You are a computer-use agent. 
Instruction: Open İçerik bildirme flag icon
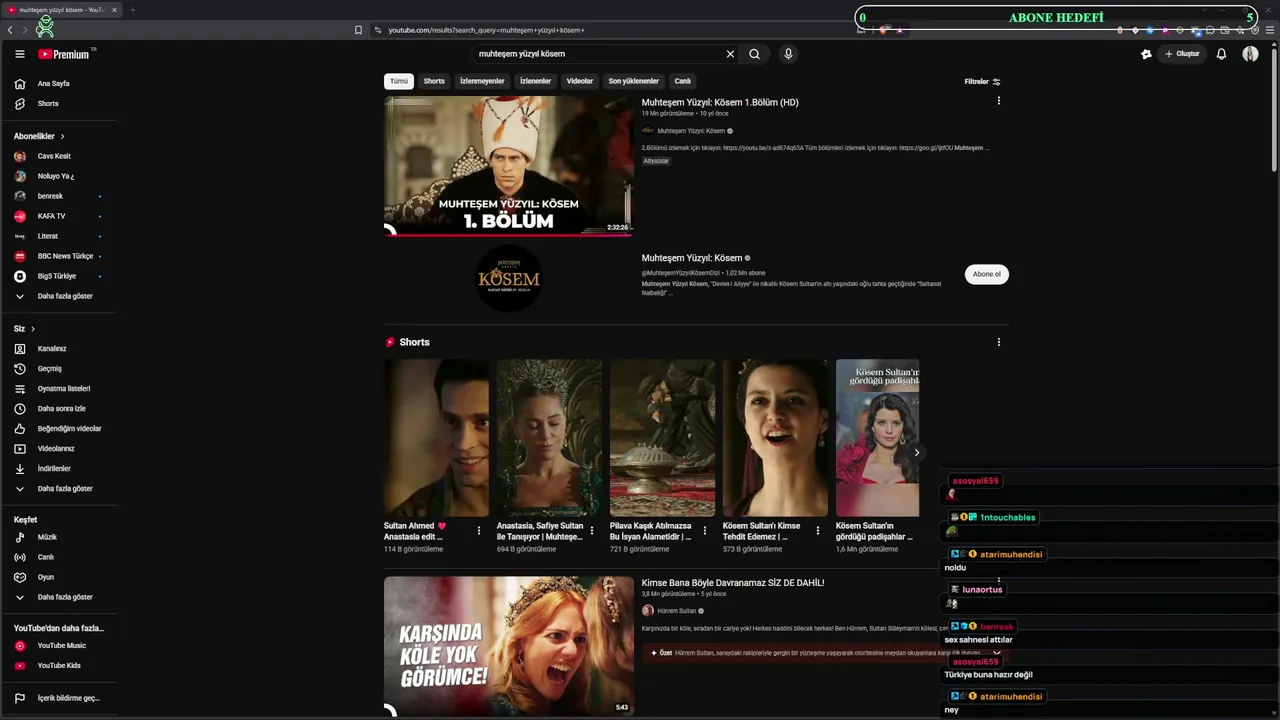pos(20,698)
